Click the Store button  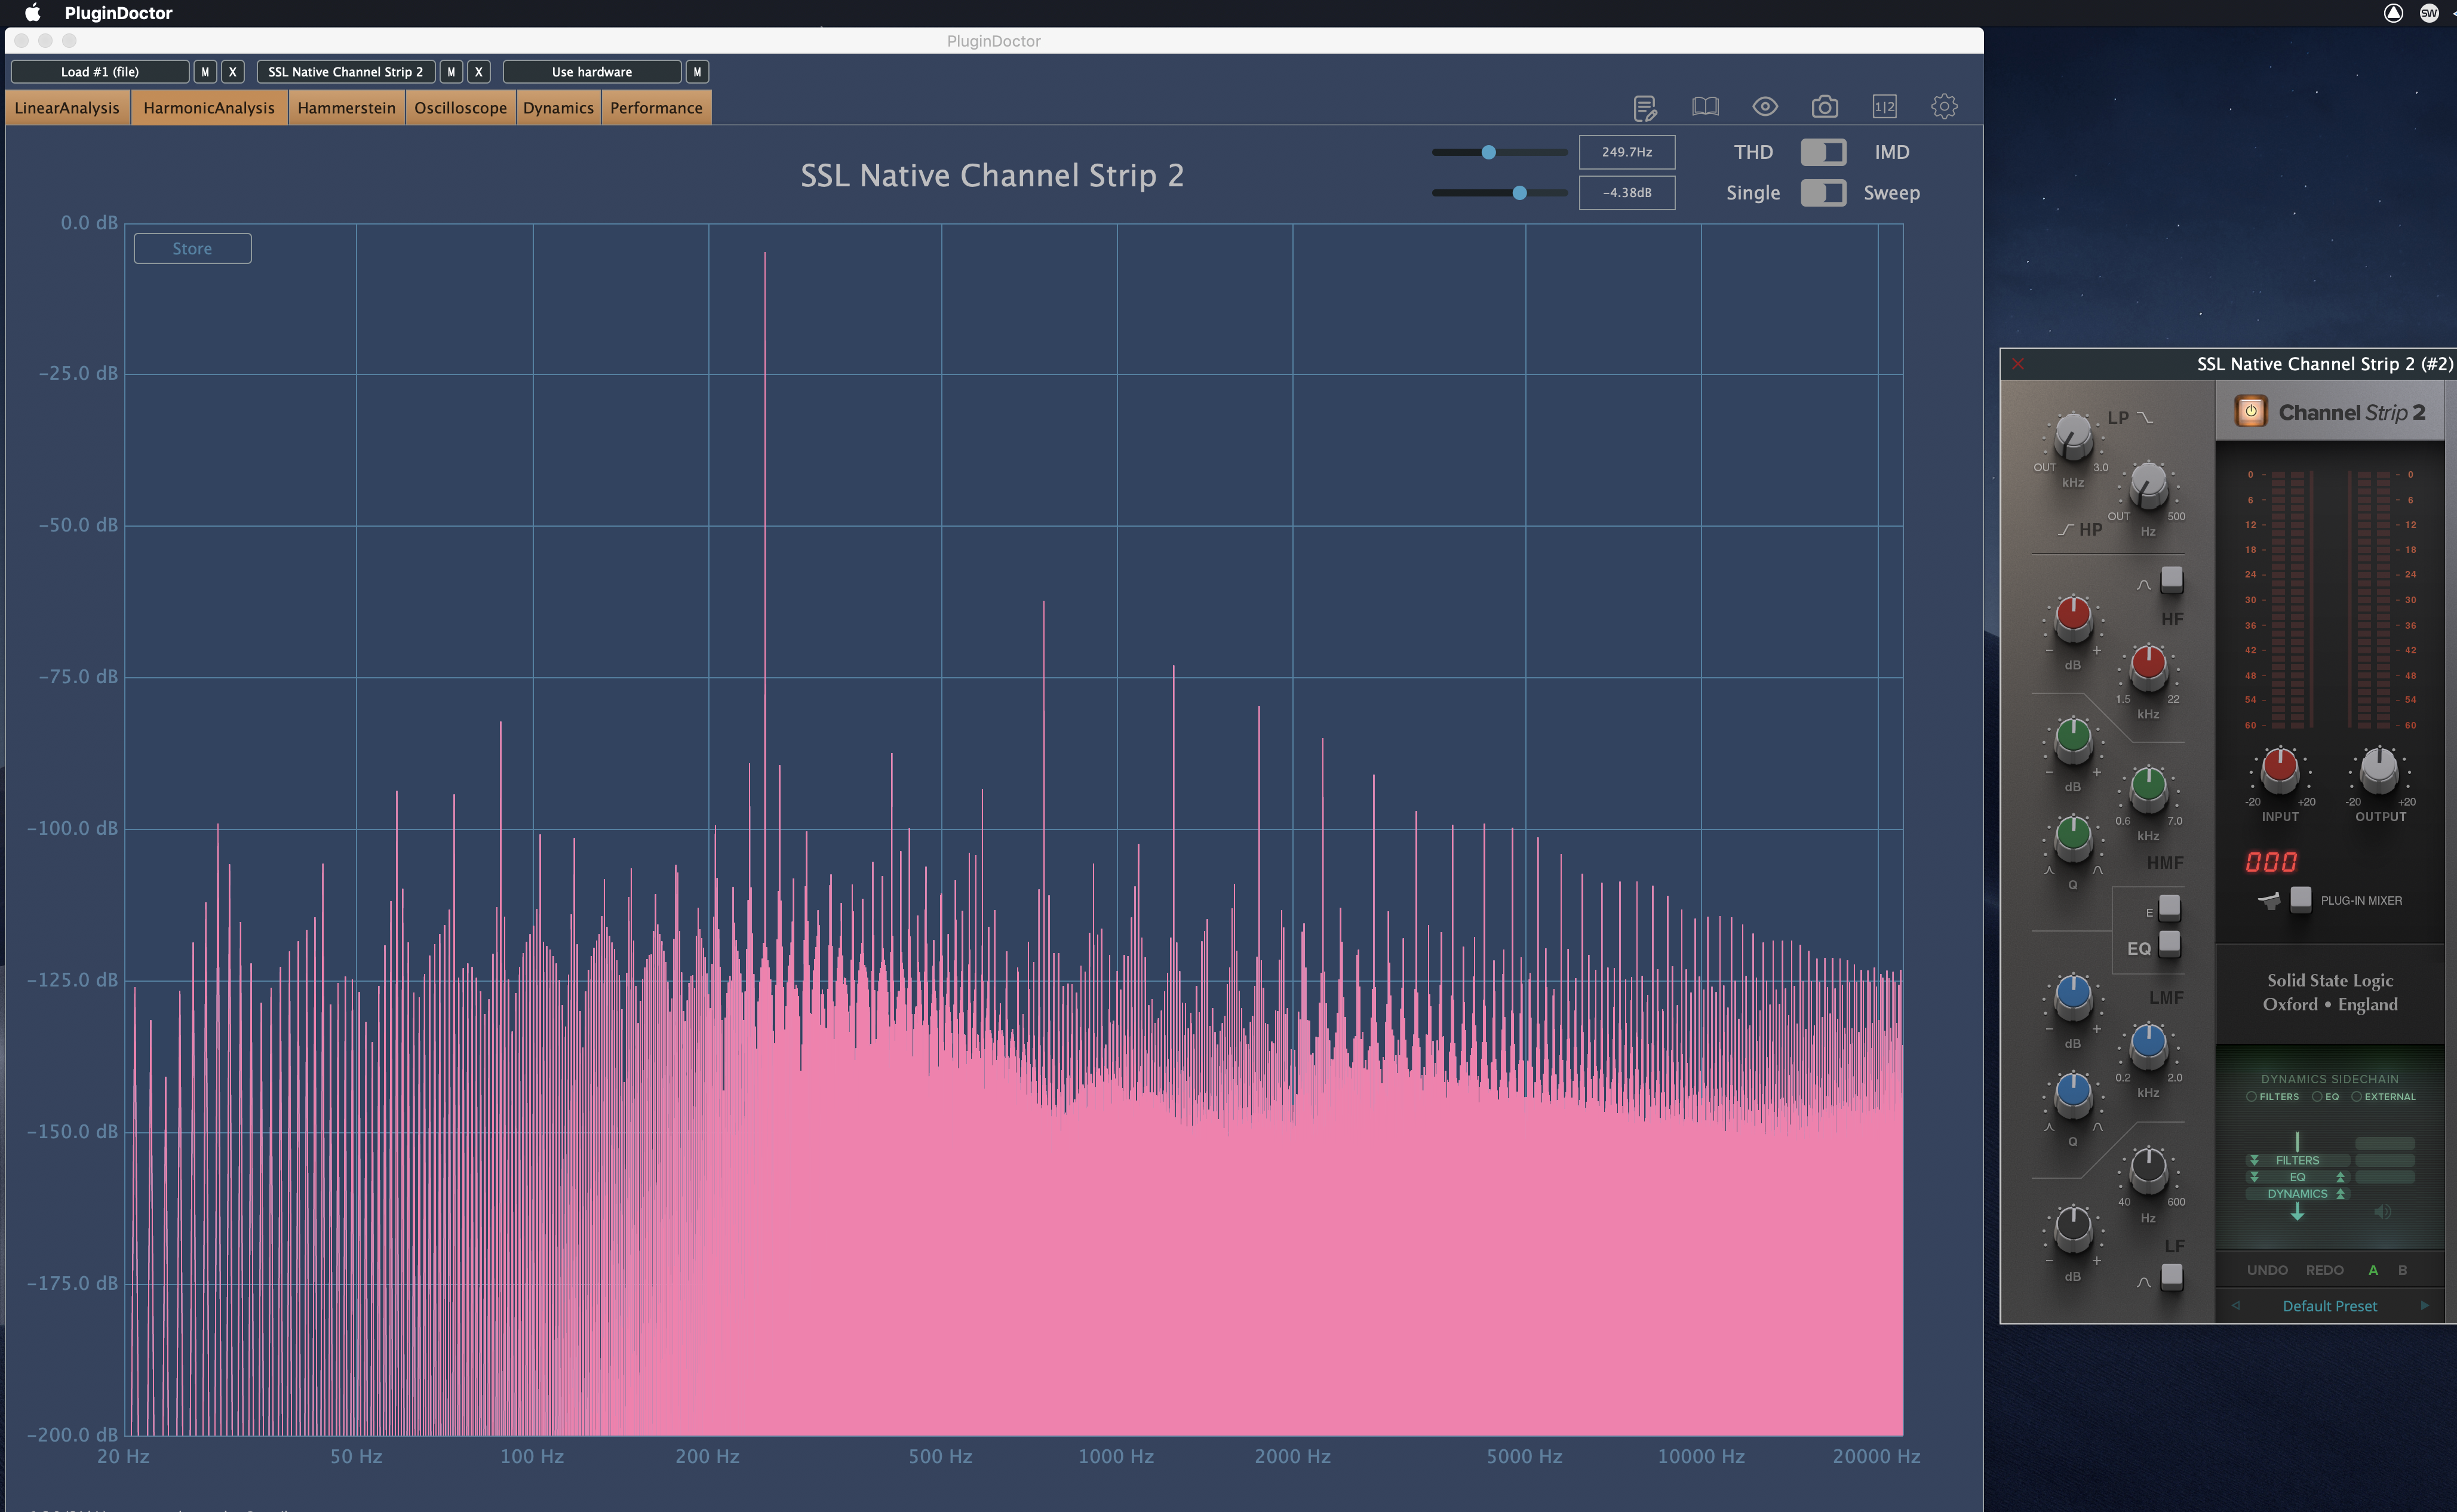click(x=192, y=249)
